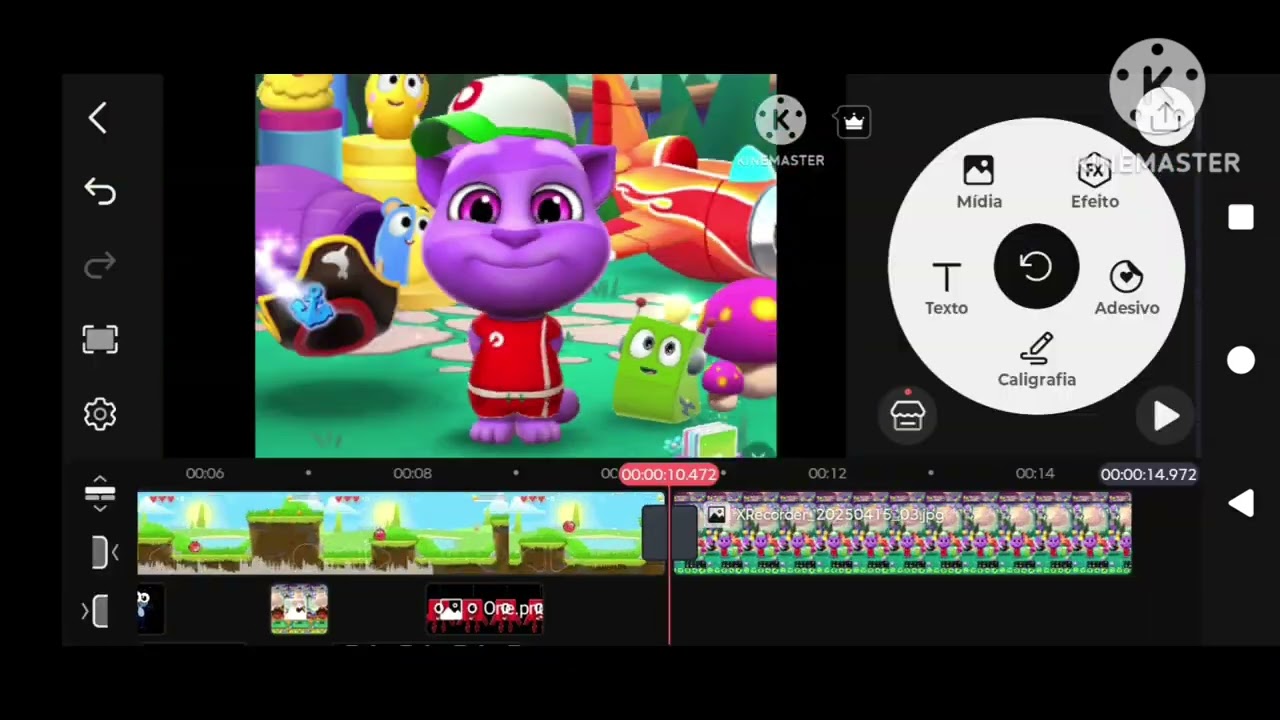Select the red text layer clip
The height and width of the screenshot is (720, 1280).
coord(485,610)
